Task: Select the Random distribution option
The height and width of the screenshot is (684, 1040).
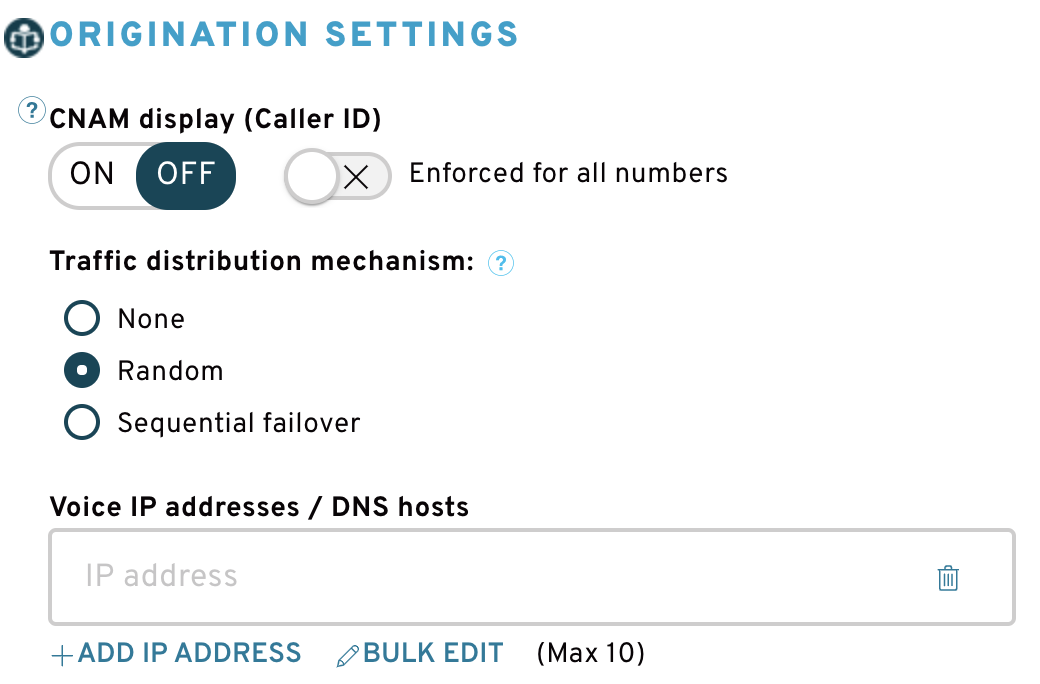Action: (x=82, y=370)
